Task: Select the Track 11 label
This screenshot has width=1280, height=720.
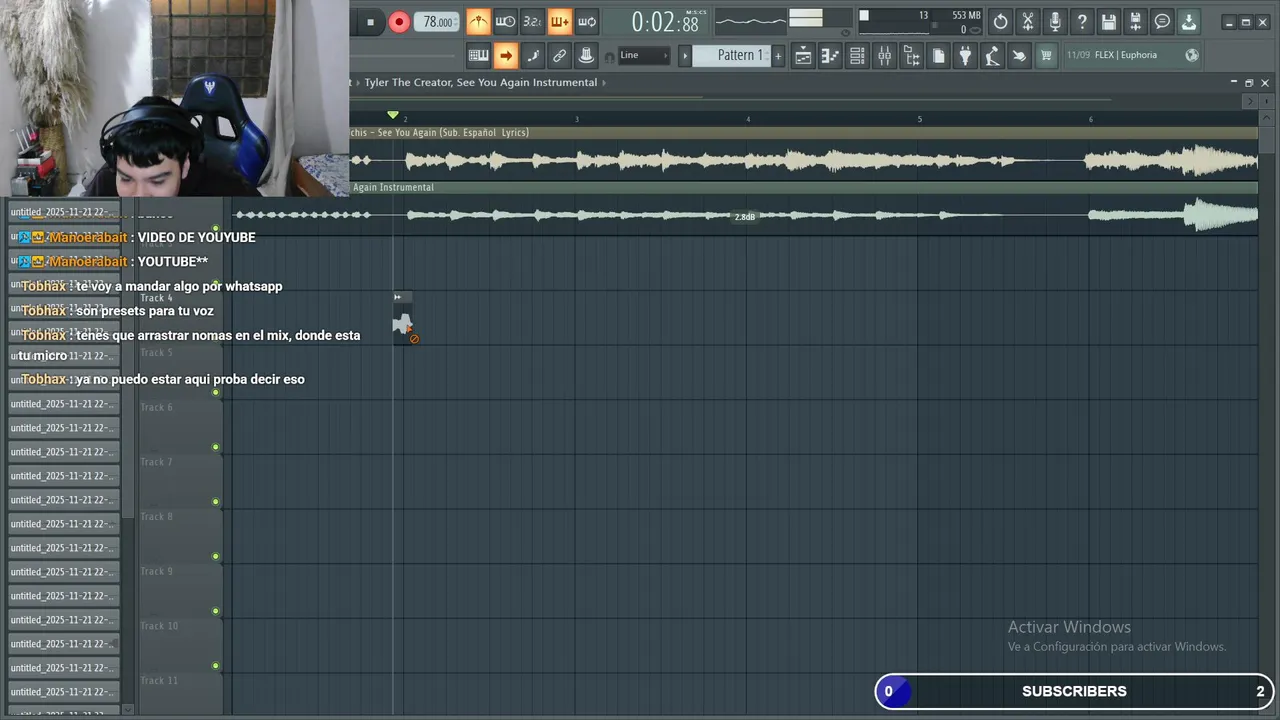Action: tap(159, 680)
